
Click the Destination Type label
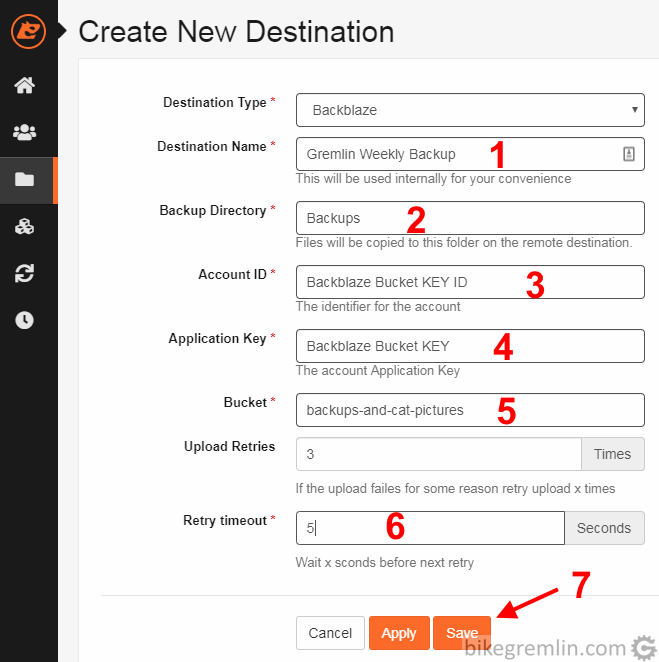point(215,103)
